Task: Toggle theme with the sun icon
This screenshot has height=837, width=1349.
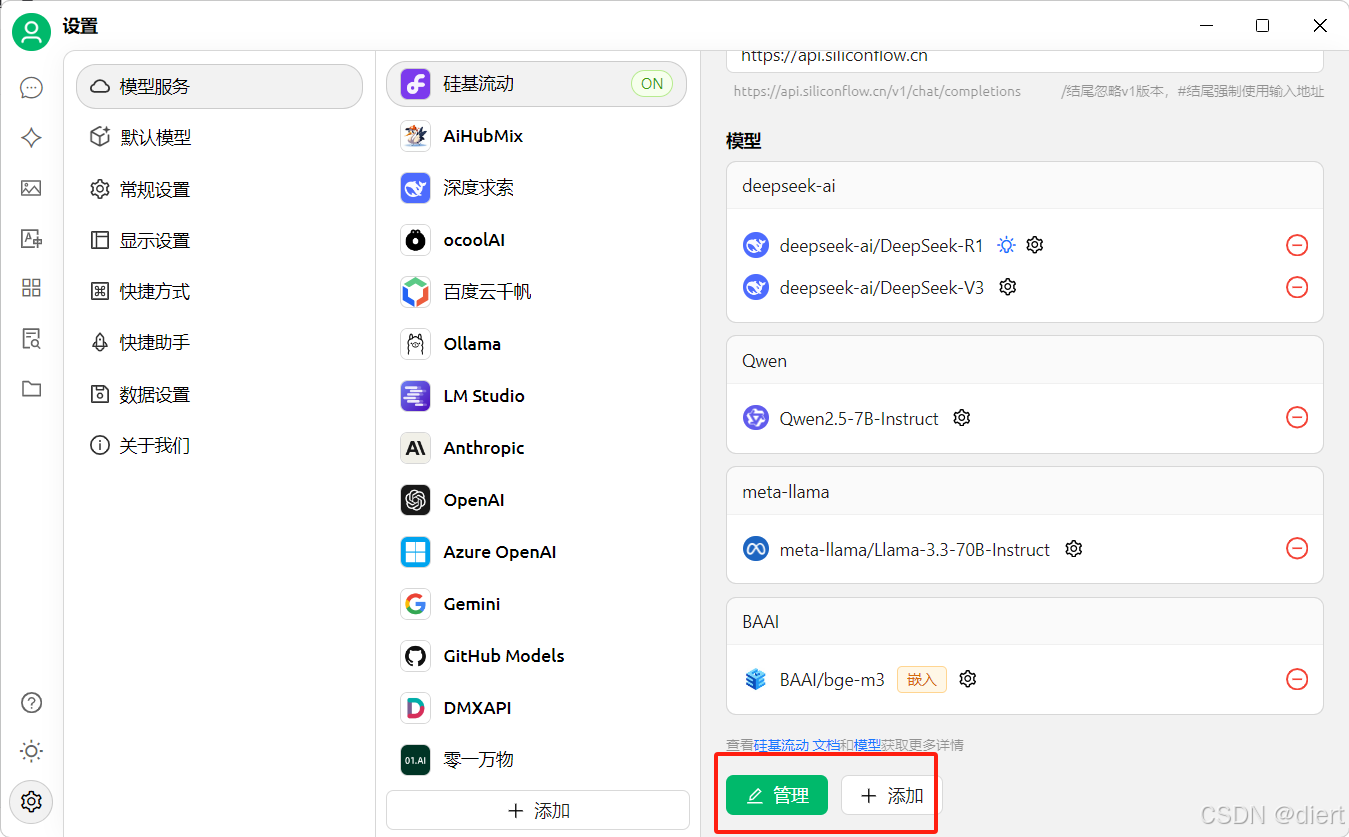Action: point(32,751)
